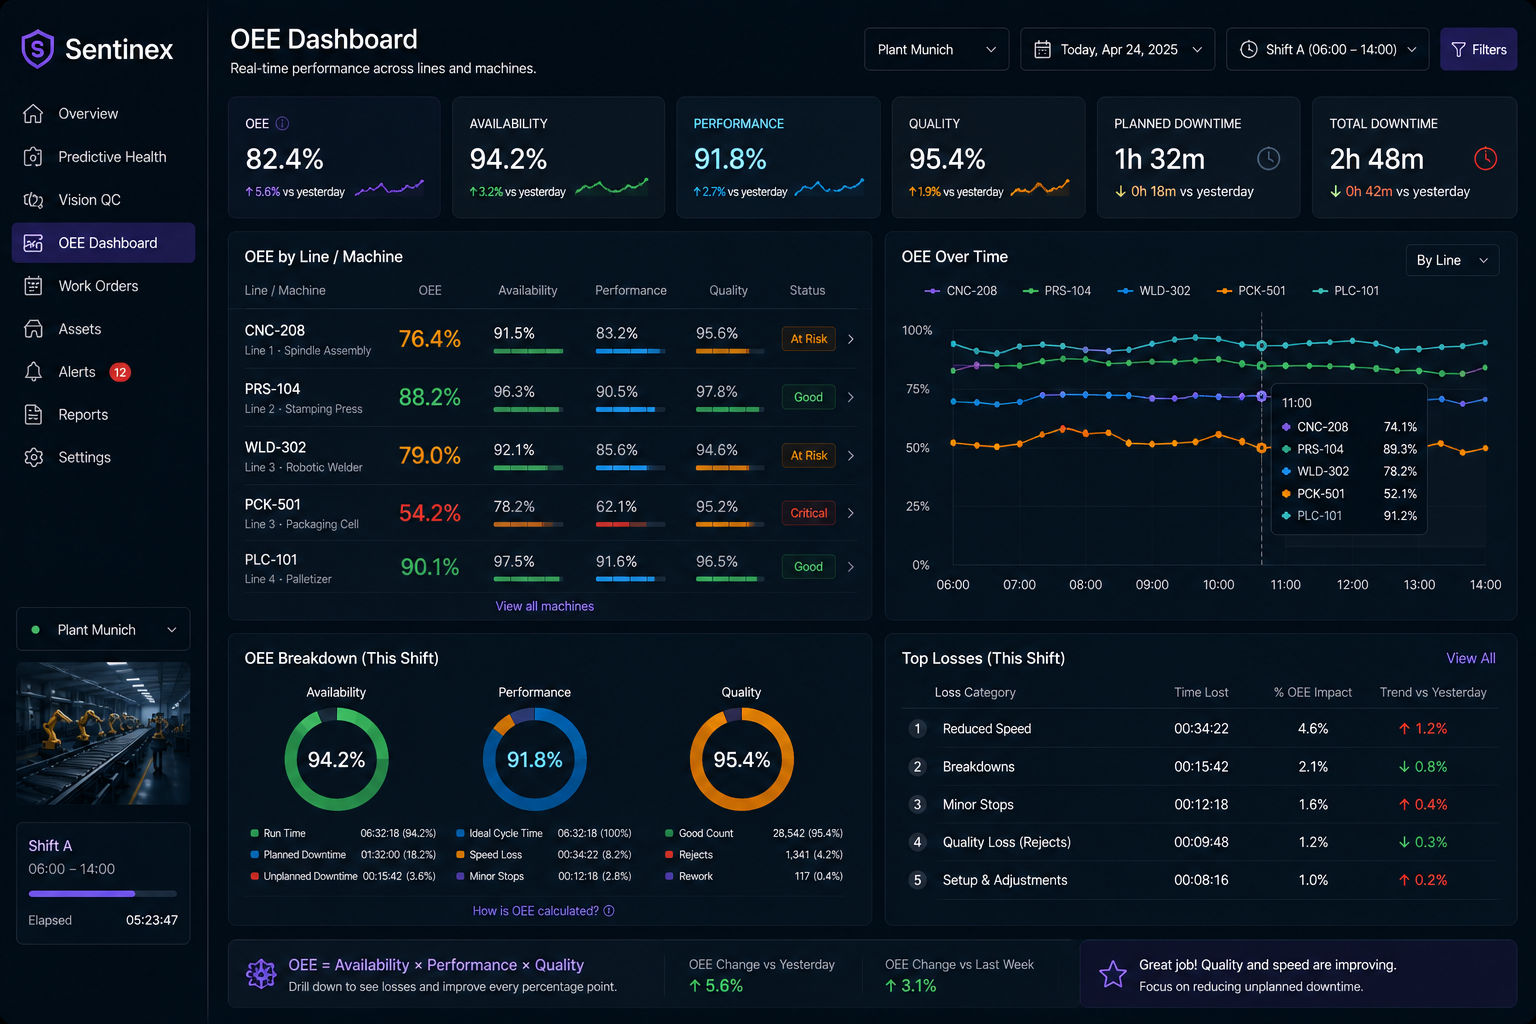This screenshot has width=1536, height=1024.
Task: Click the Breakdowns loss row
Action: pos(1200,767)
